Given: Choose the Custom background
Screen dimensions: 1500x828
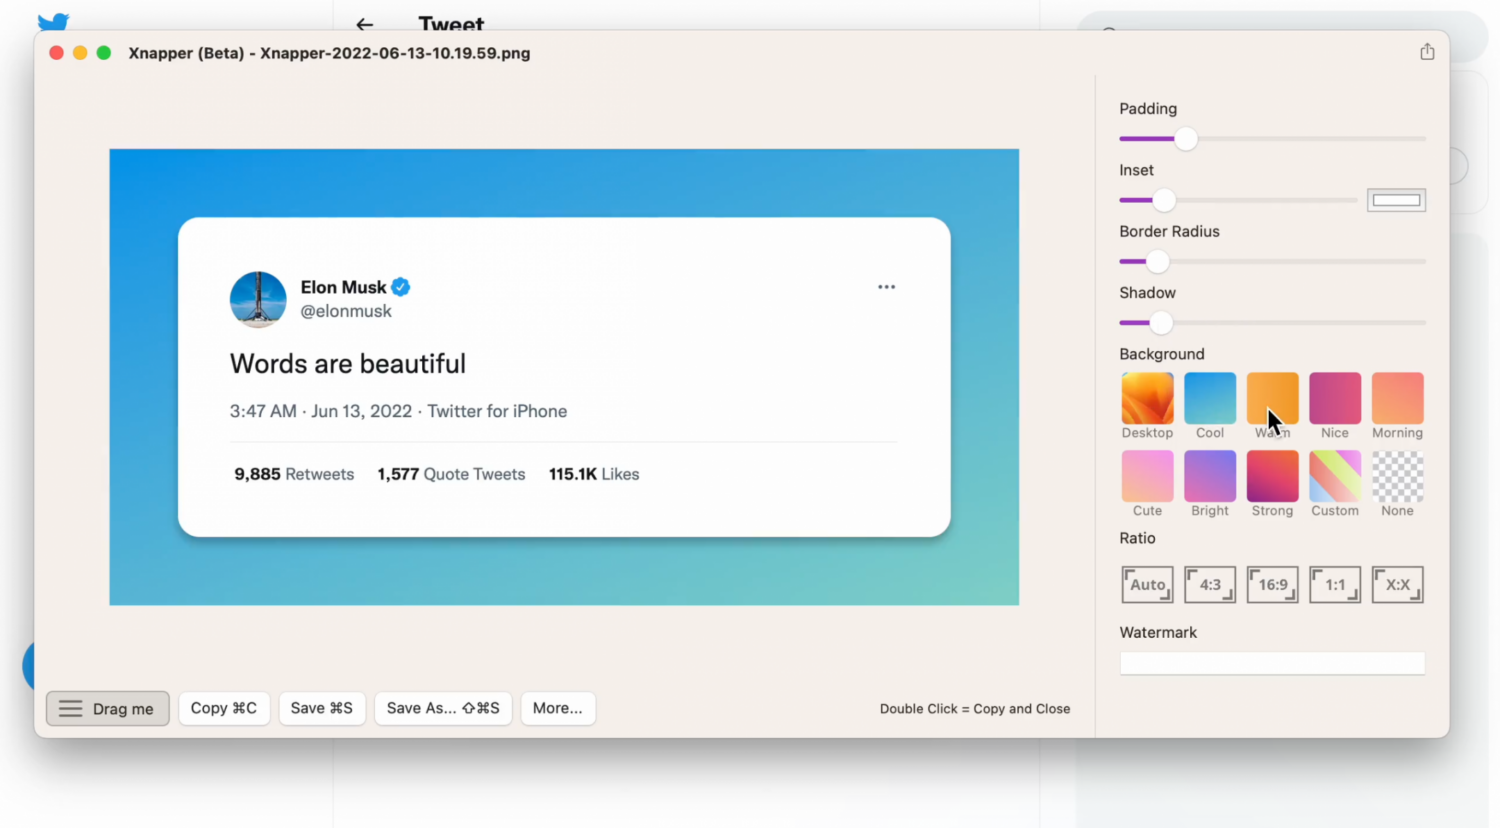Looking at the screenshot, I should [x=1335, y=476].
